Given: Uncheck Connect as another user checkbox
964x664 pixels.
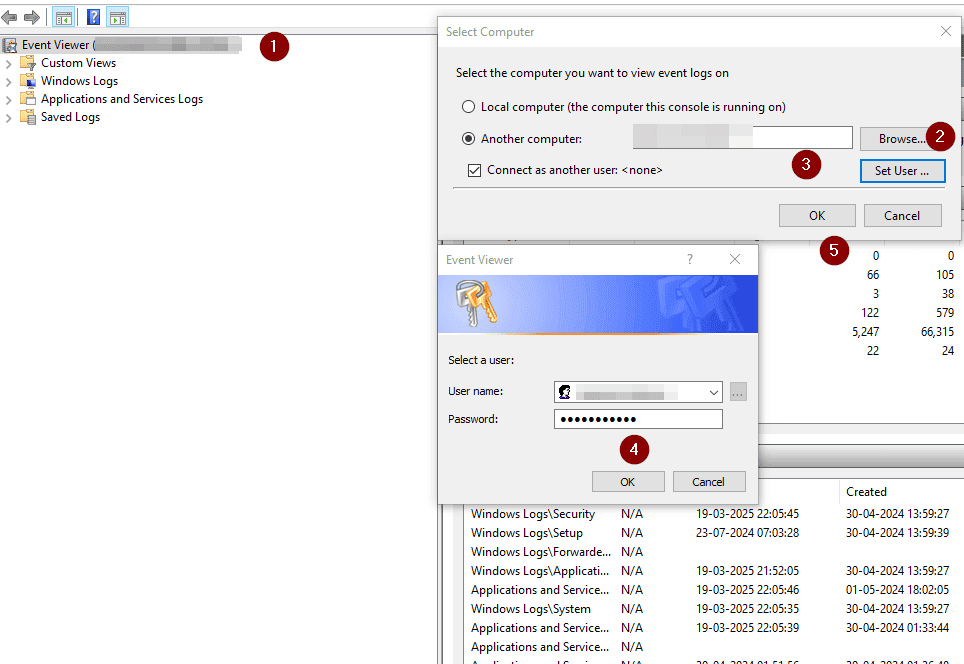Looking at the screenshot, I should coord(475,170).
